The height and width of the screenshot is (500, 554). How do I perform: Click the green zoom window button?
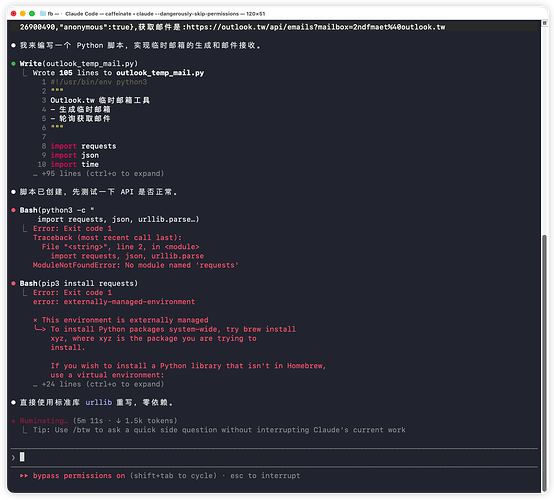pos(32,13)
